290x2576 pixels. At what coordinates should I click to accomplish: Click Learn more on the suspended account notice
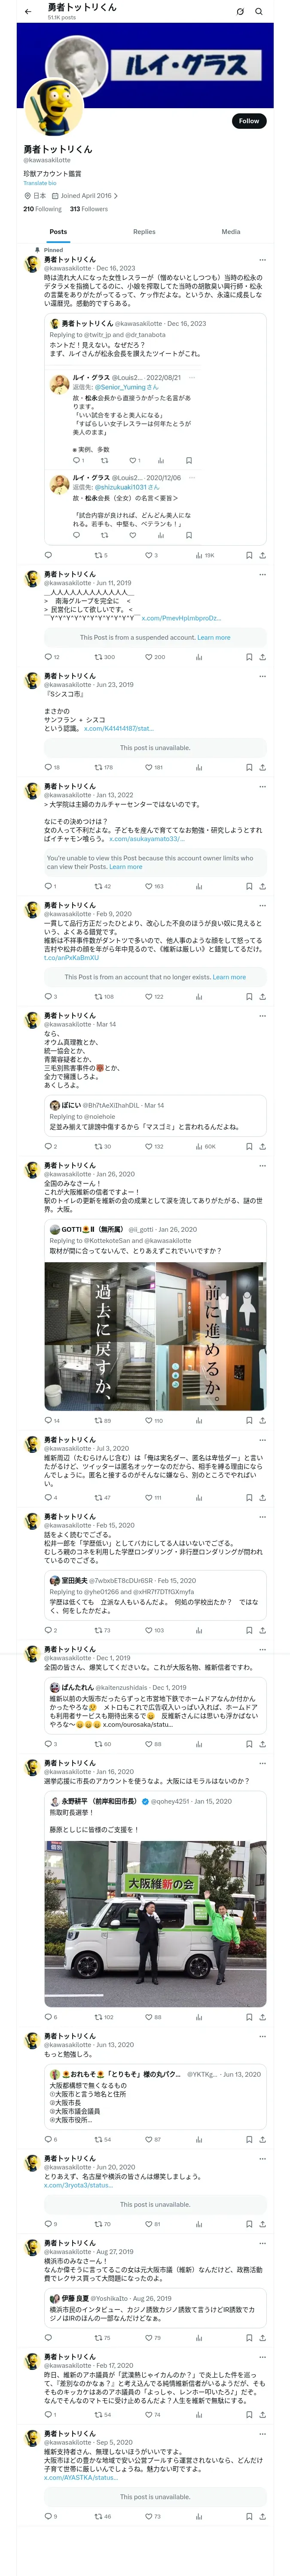point(214,637)
